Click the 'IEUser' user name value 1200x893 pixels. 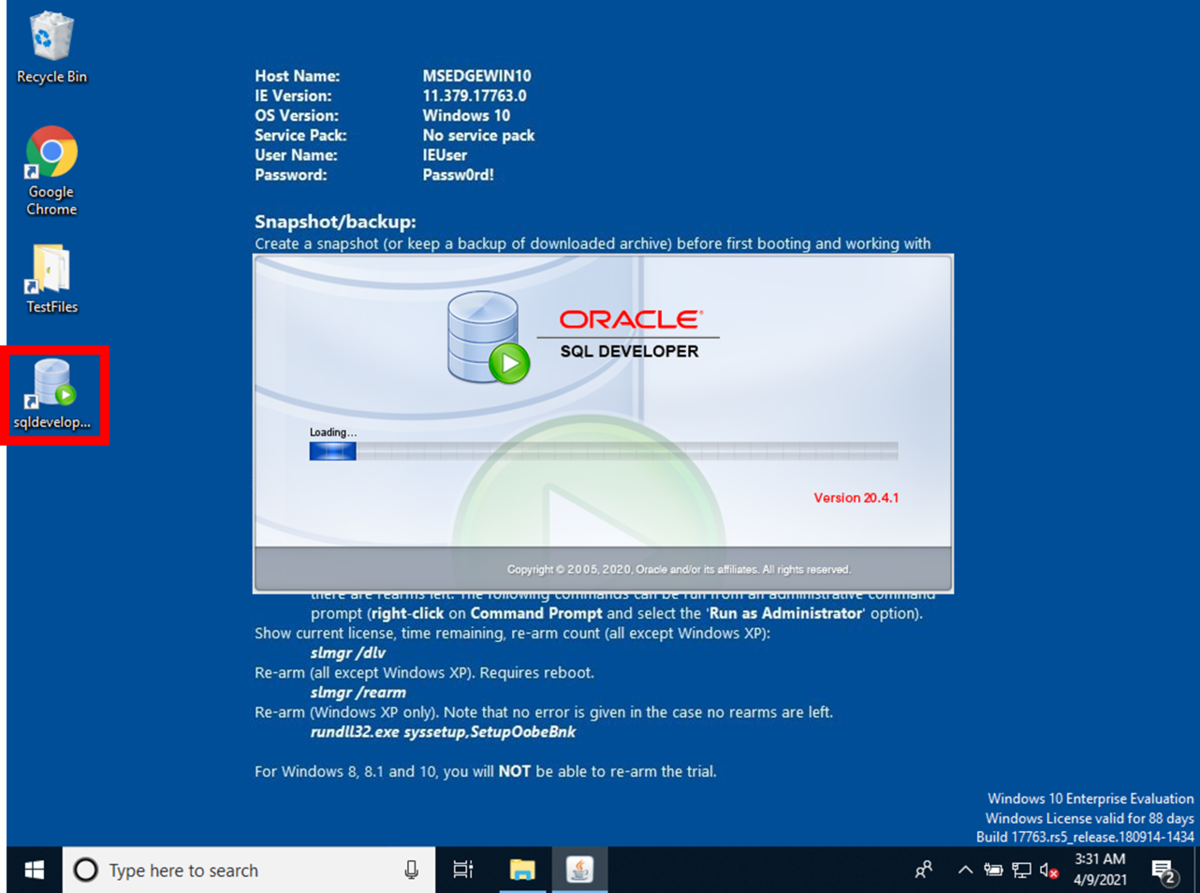[x=445, y=155]
